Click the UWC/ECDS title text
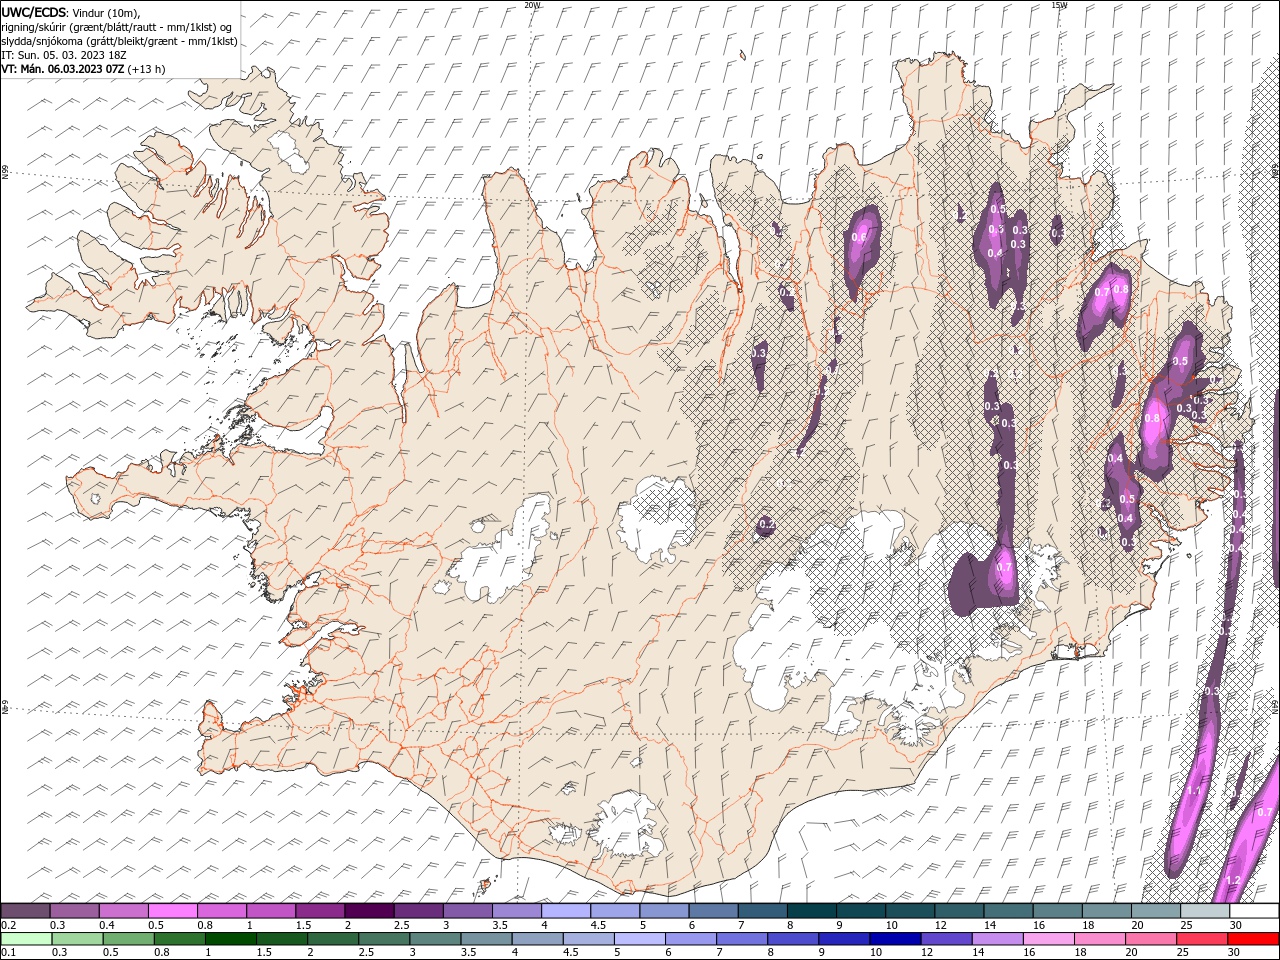Image resolution: width=1280 pixels, height=960 pixels. tap(35, 12)
